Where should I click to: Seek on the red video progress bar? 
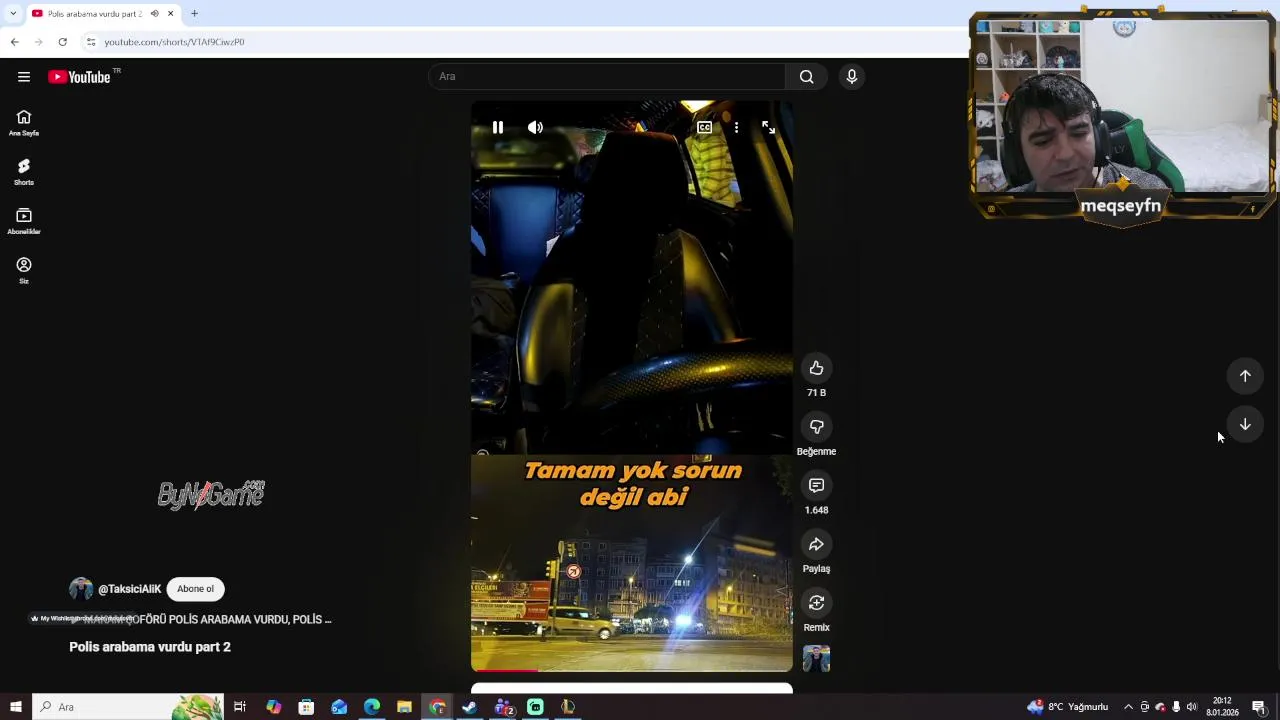631,670
